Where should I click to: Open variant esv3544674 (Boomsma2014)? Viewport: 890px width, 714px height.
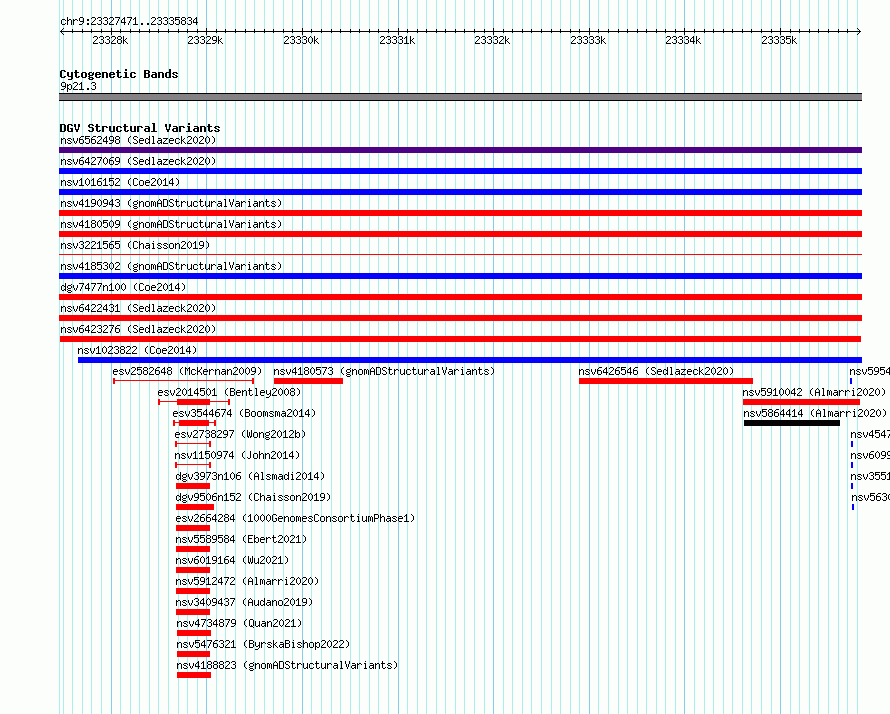point(244,413)
